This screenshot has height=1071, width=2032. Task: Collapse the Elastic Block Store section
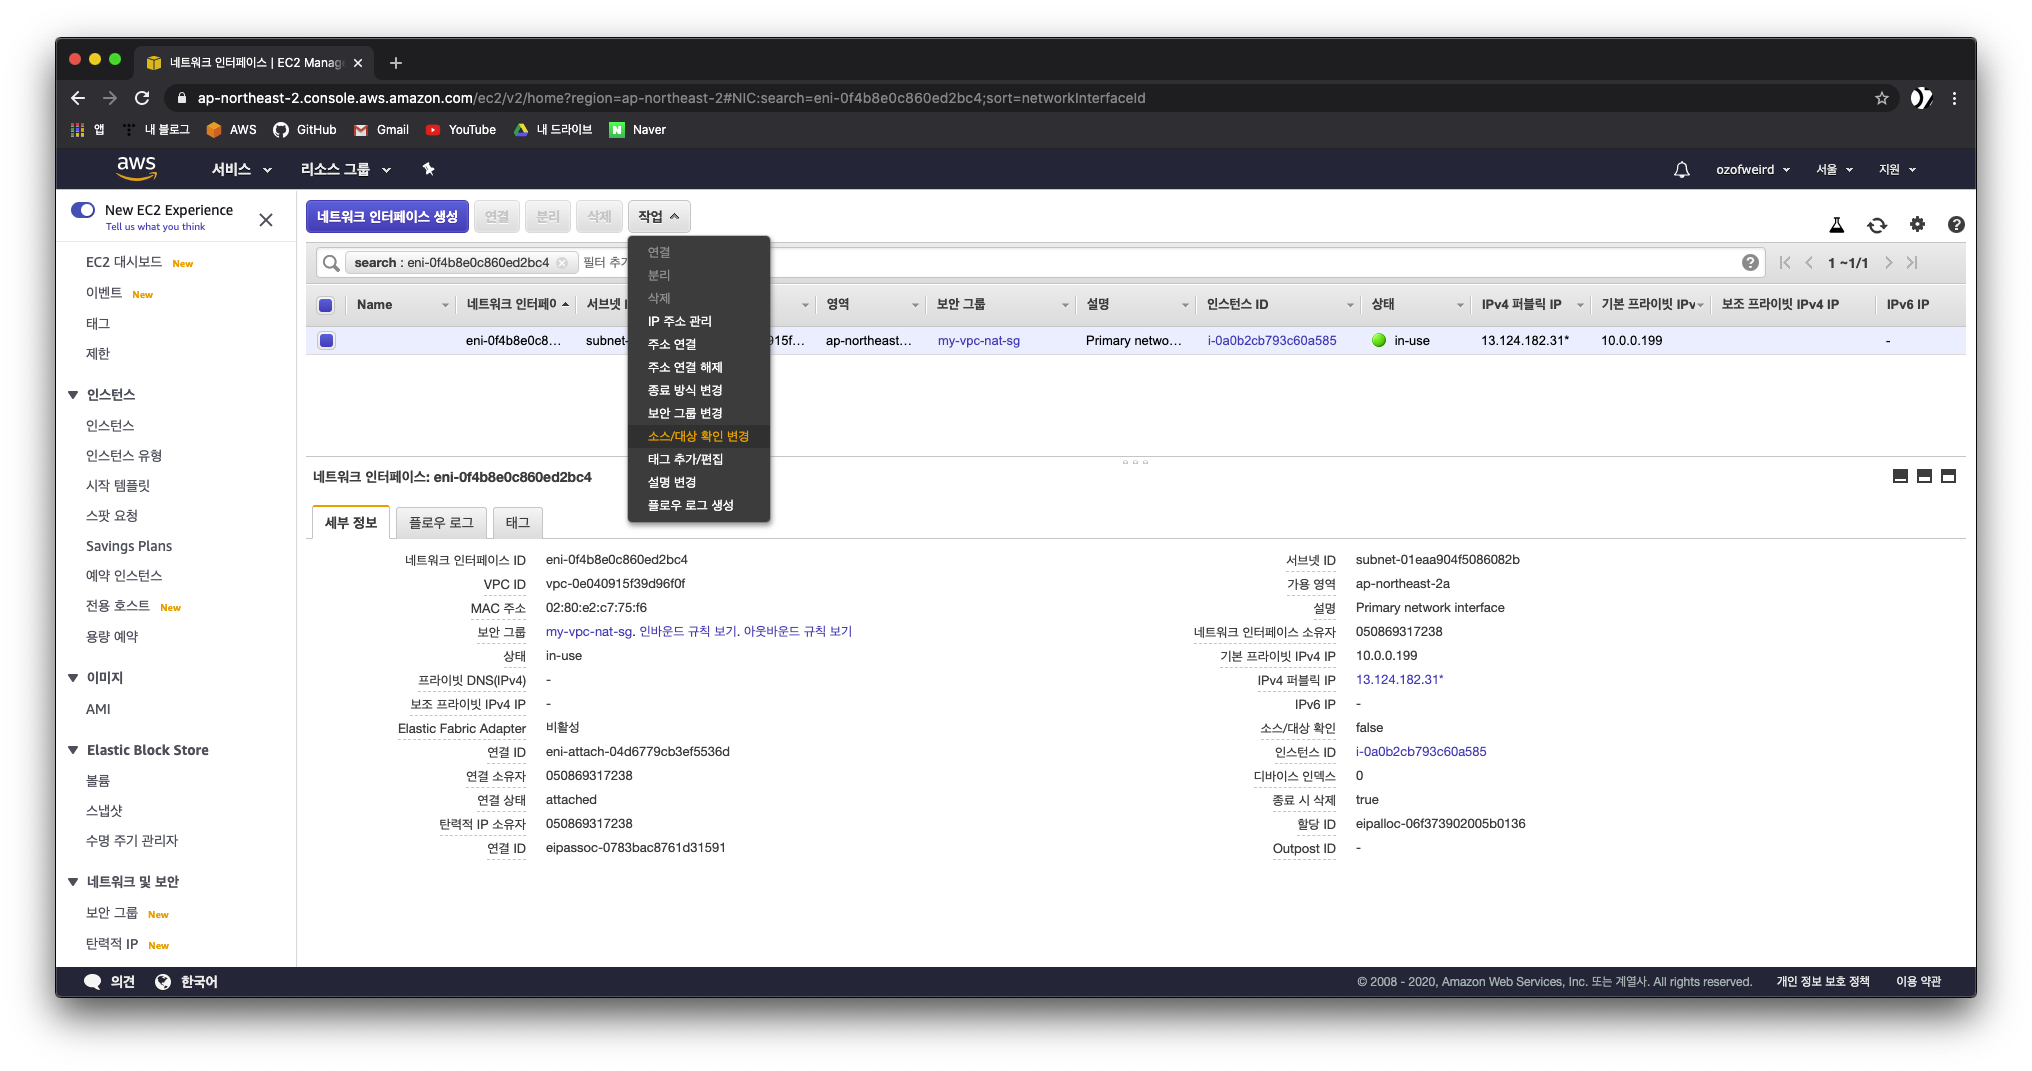click(73, 750)
